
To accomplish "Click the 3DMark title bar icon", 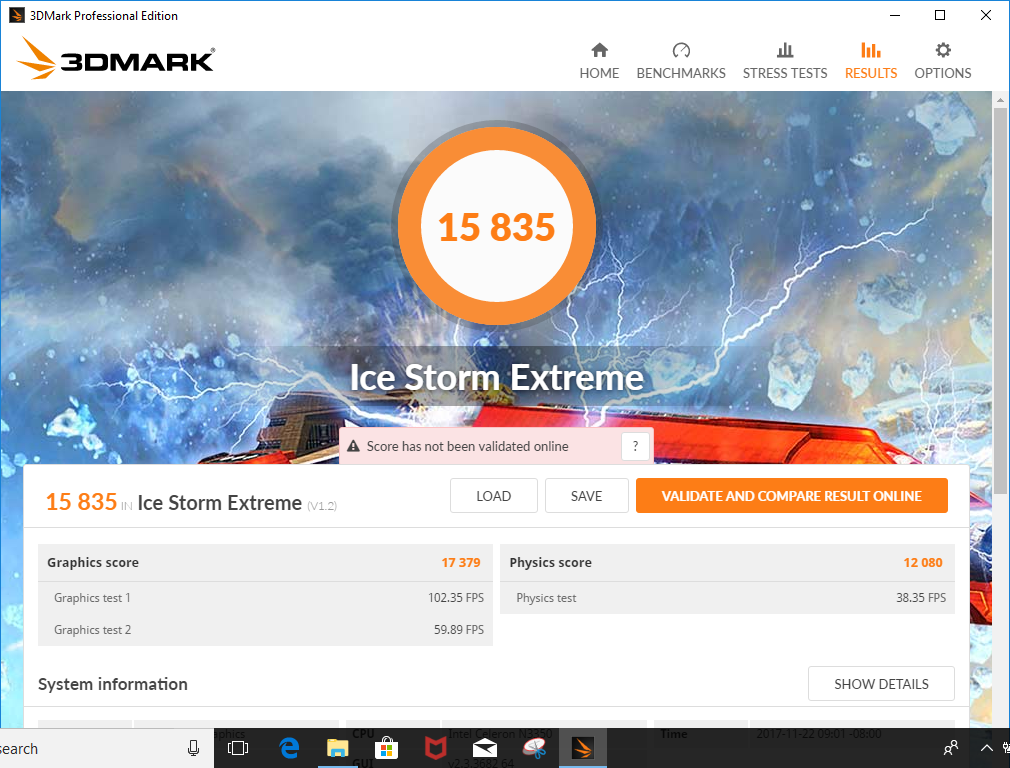I will [x=17, y=15].
